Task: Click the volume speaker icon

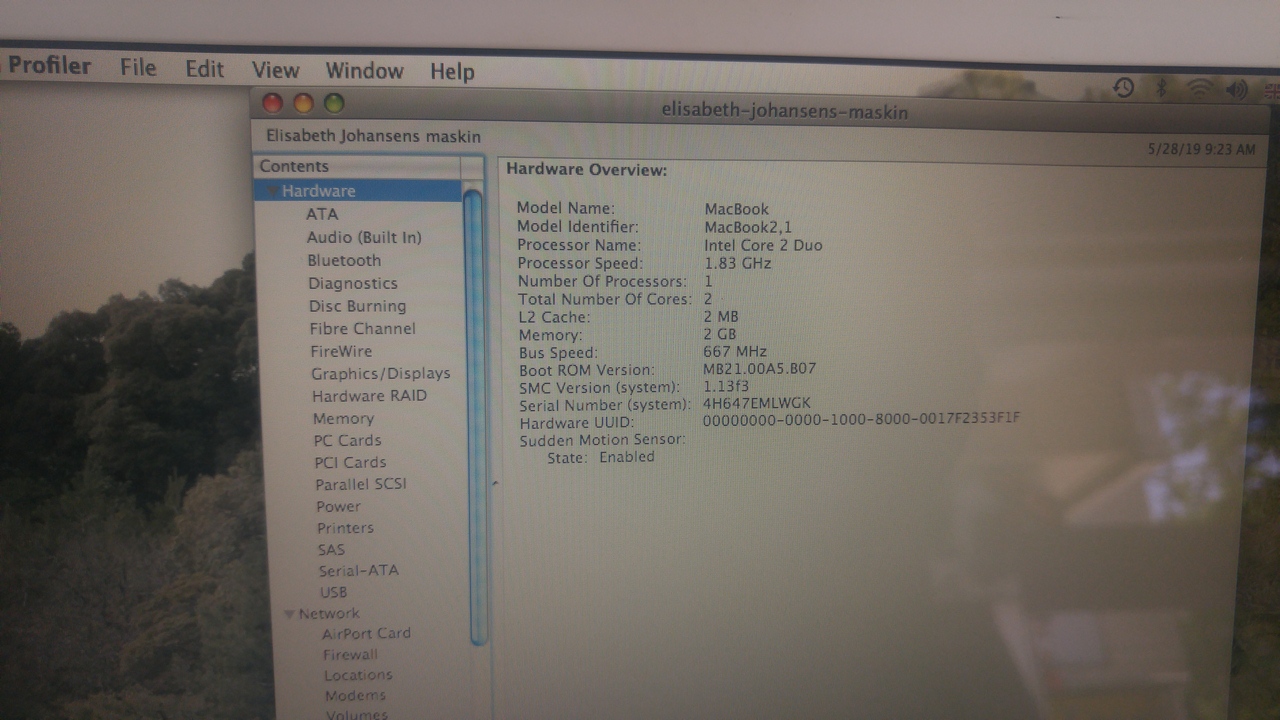Action: pyautogui.click(x=1237, y=90)
